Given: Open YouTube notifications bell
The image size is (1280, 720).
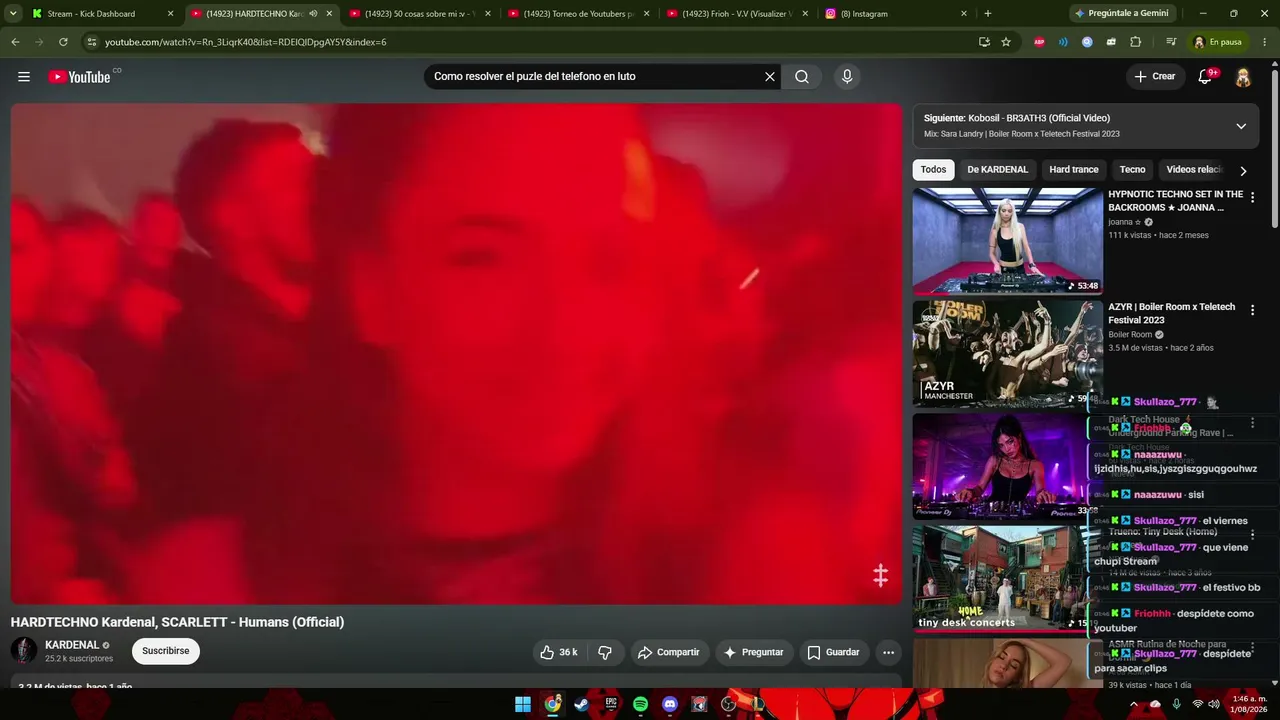Looking at the screenshot, I should (1205, 77).
